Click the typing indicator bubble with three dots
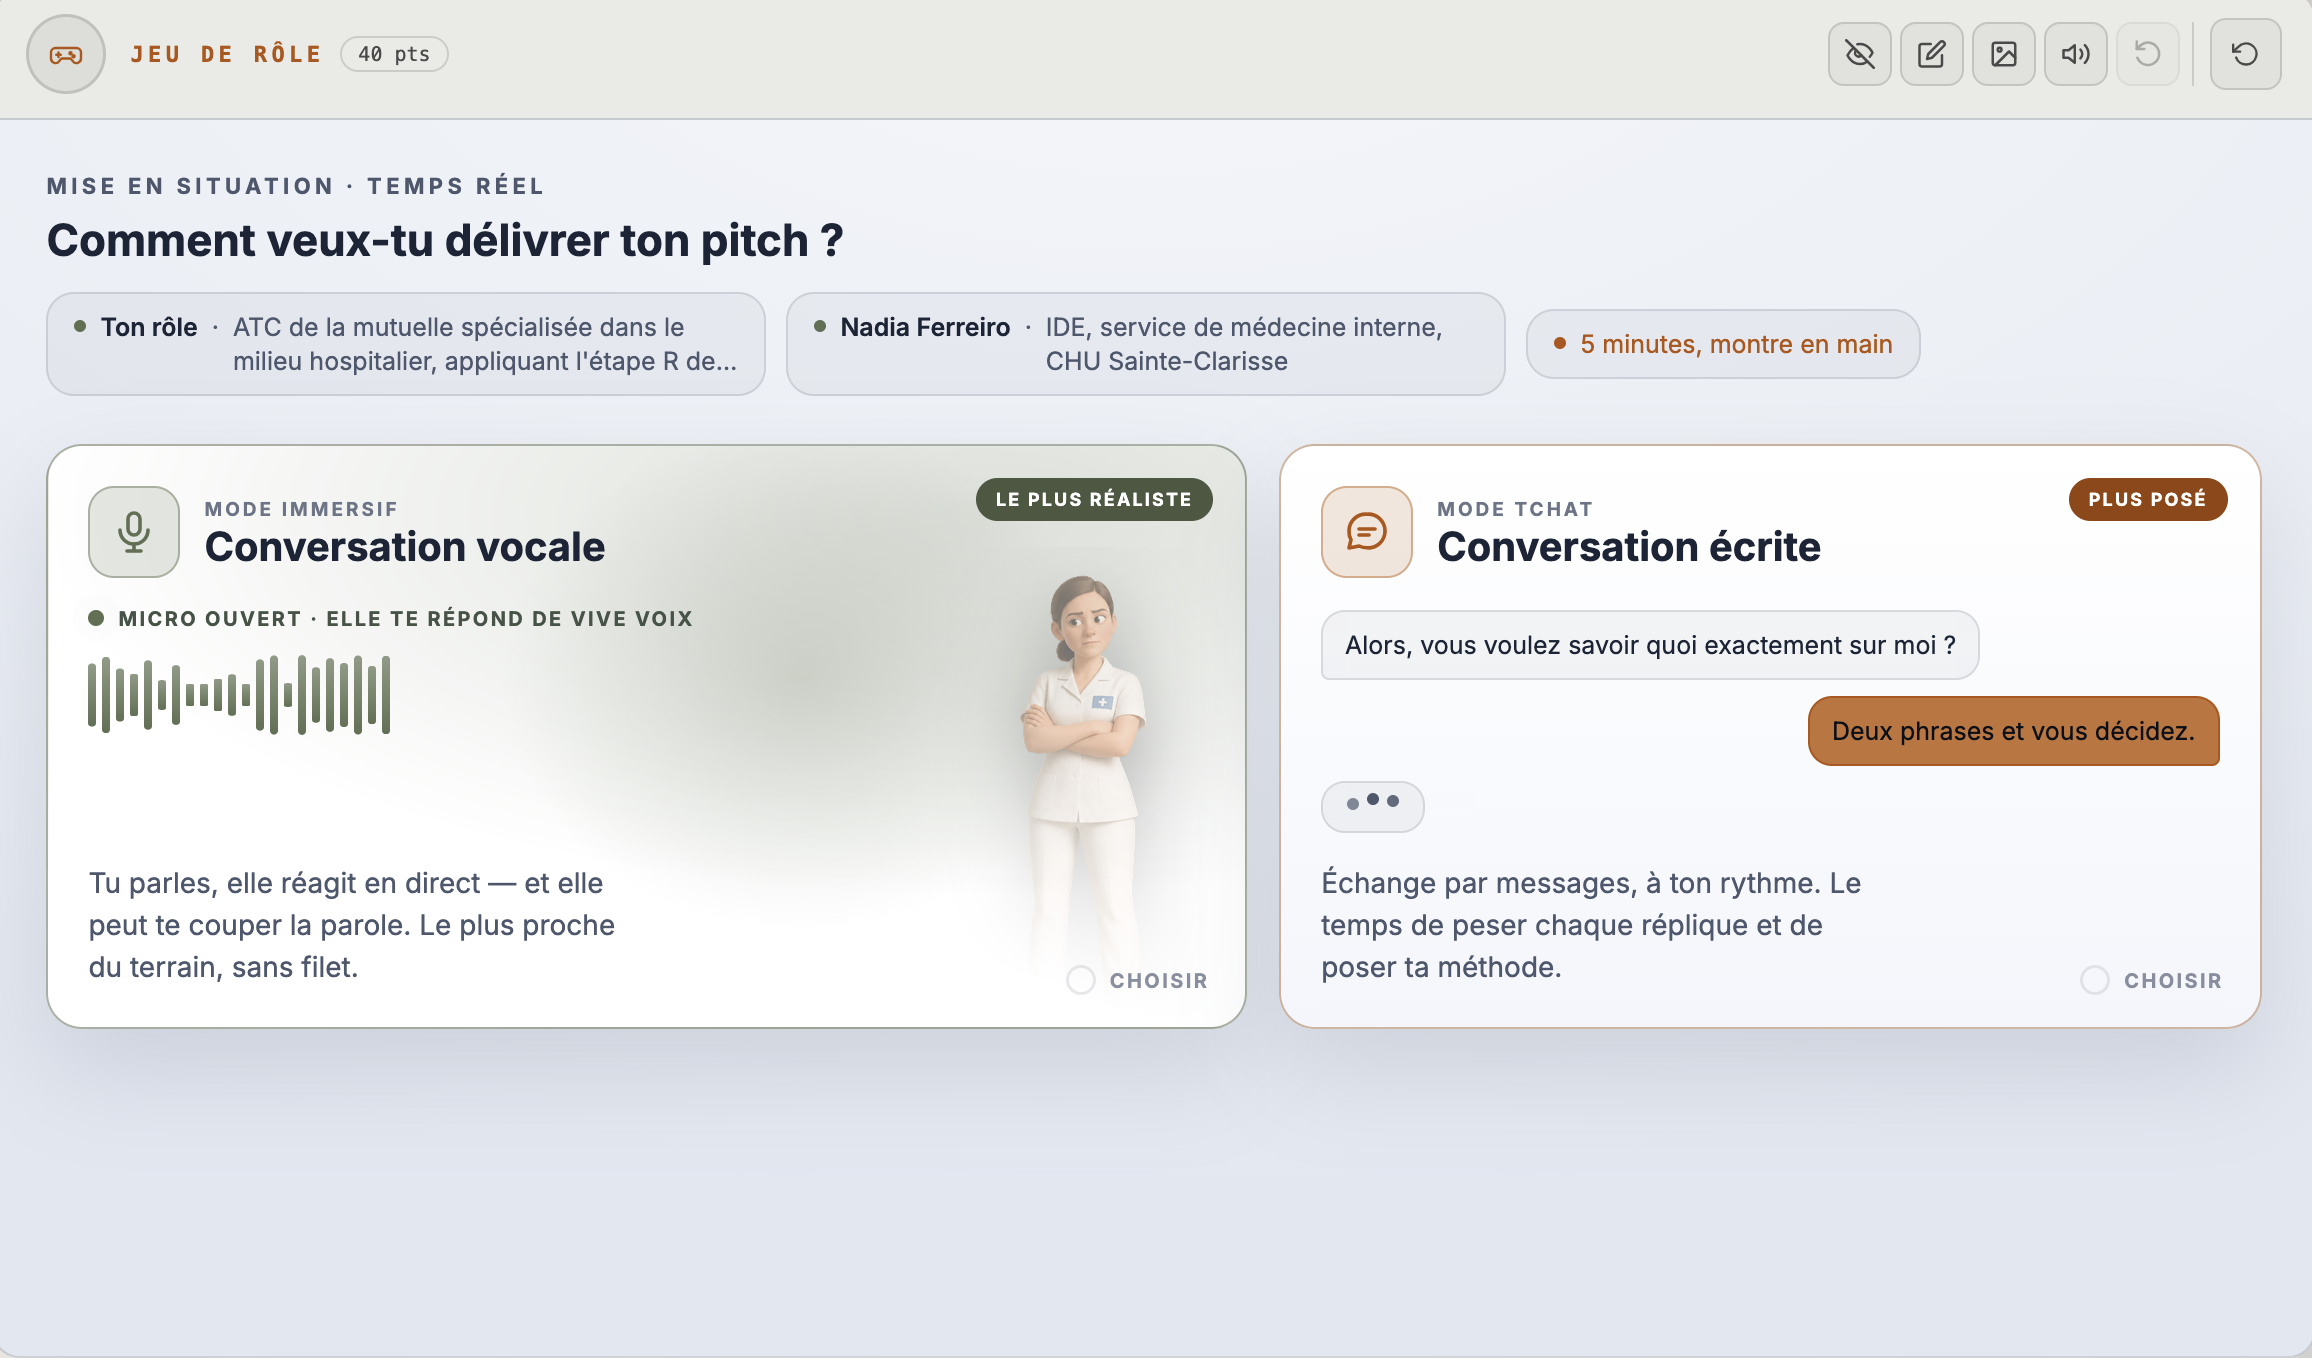The height and width of the screenshot is (1358, 2312). tap(1372, 806)
